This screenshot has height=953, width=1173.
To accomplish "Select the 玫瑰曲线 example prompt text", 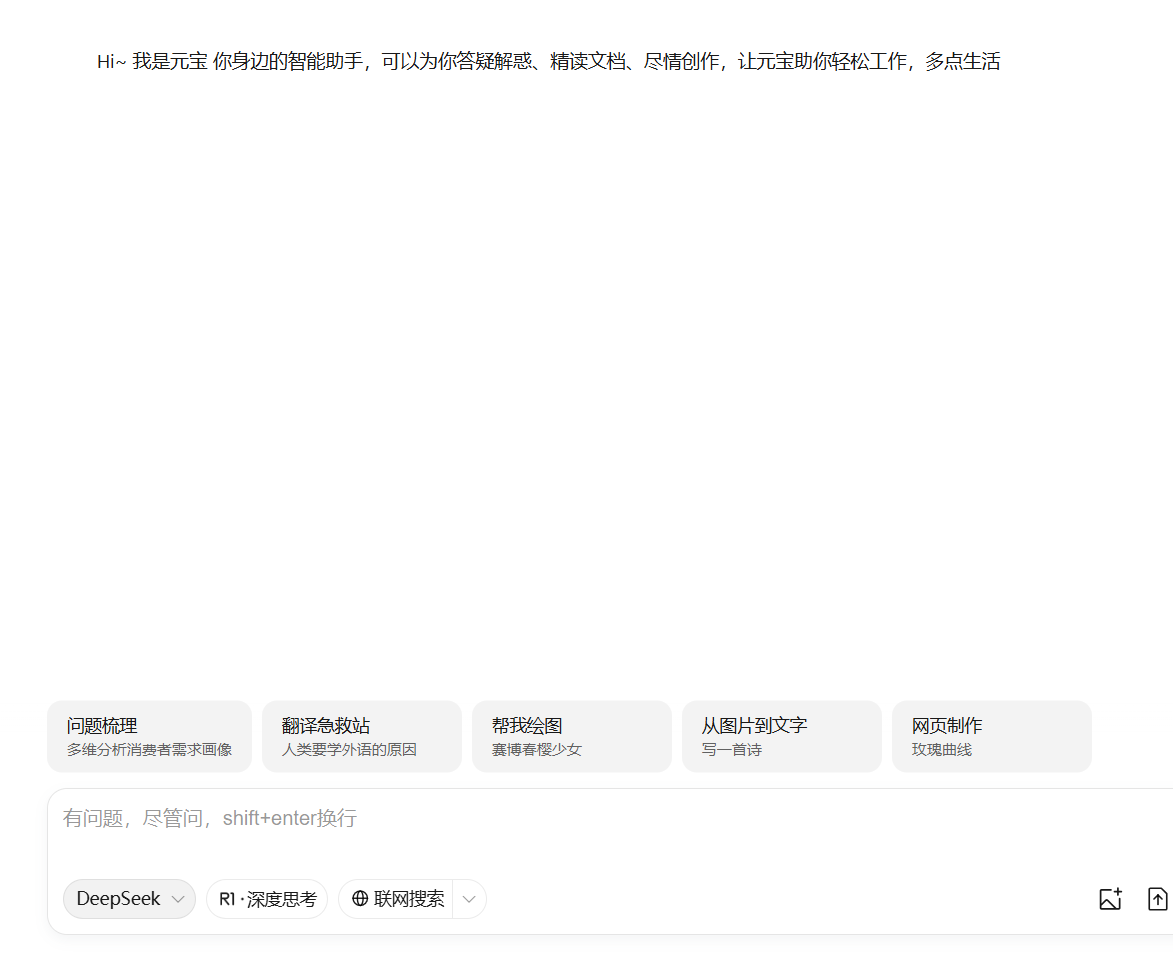I will click(941, 750).
